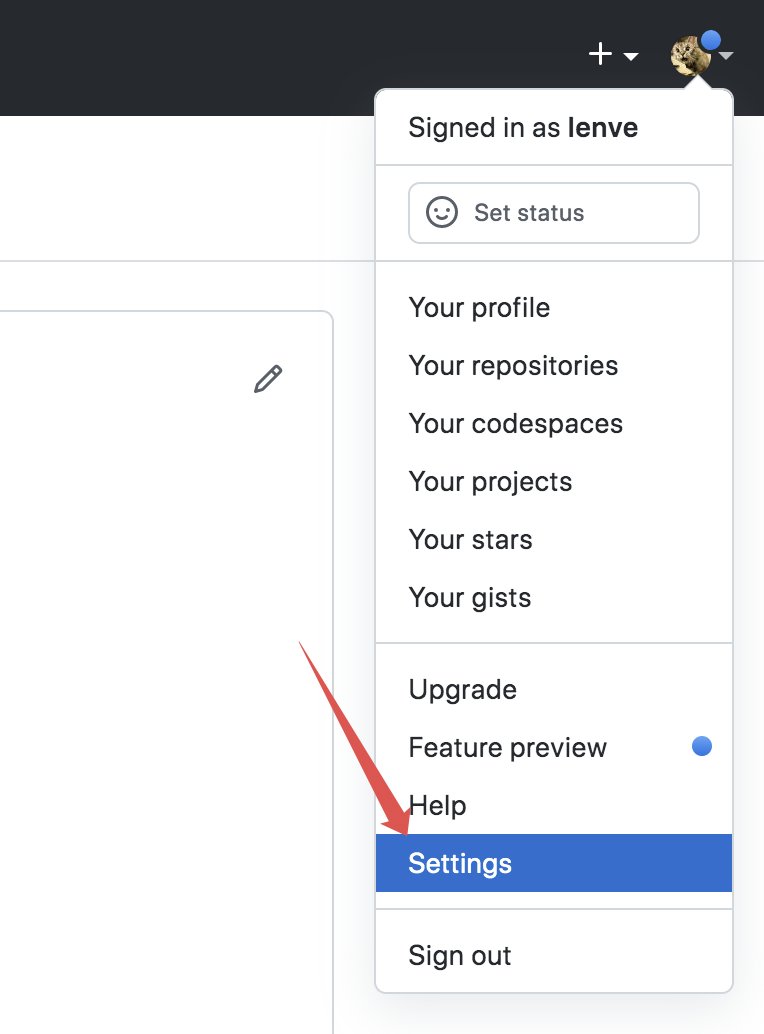Click Sign out
This screenshot has width=764, height=1034.
460,956
